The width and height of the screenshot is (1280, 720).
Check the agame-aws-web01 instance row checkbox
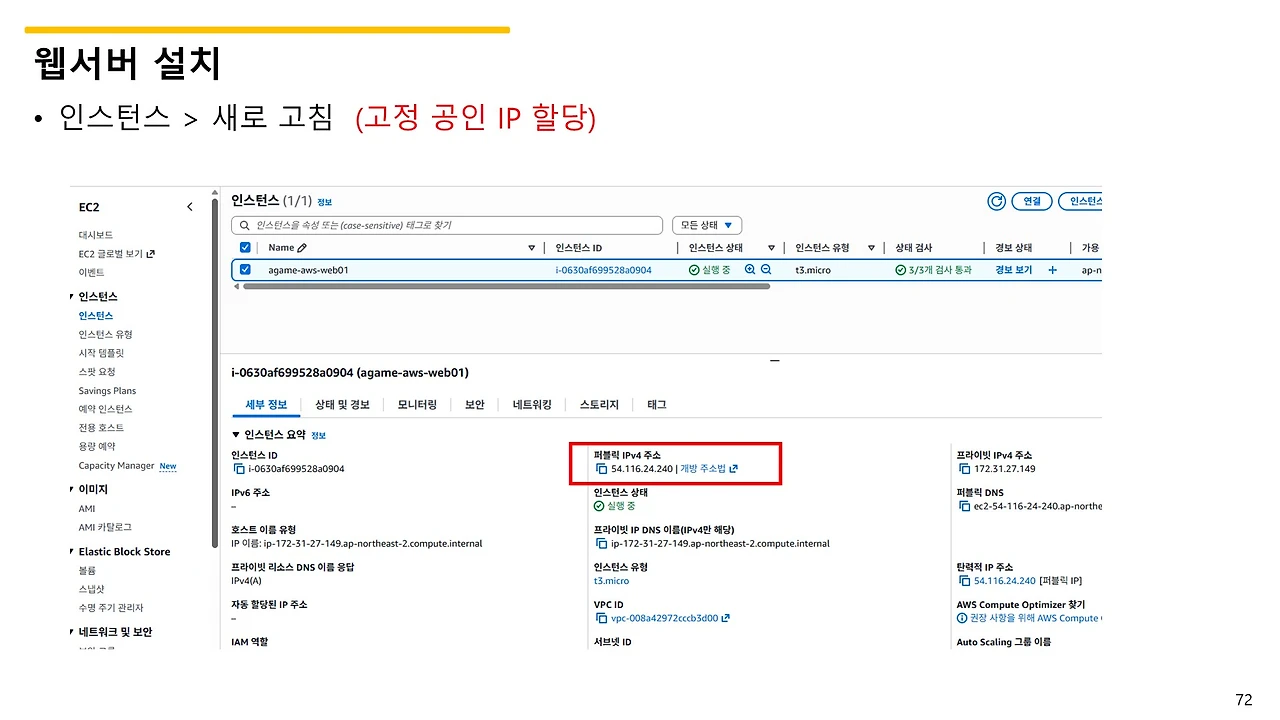[245, 269]
